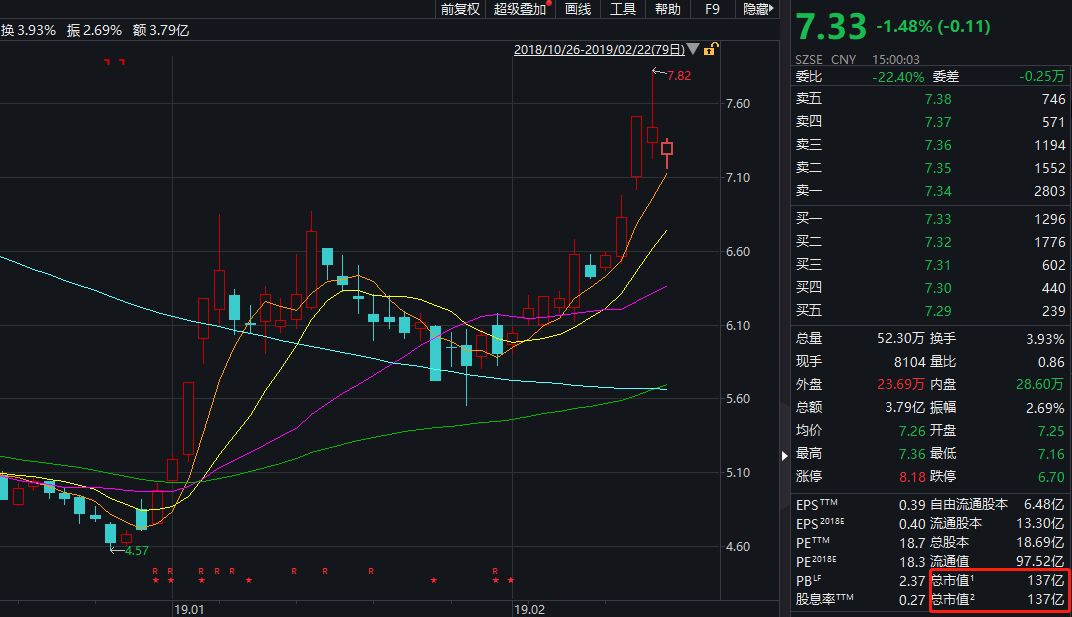Toggle 隐藏 to hide the side panel
This screenshot has width=1072, height=617.
pyautogui.click(x=756, y=9)
